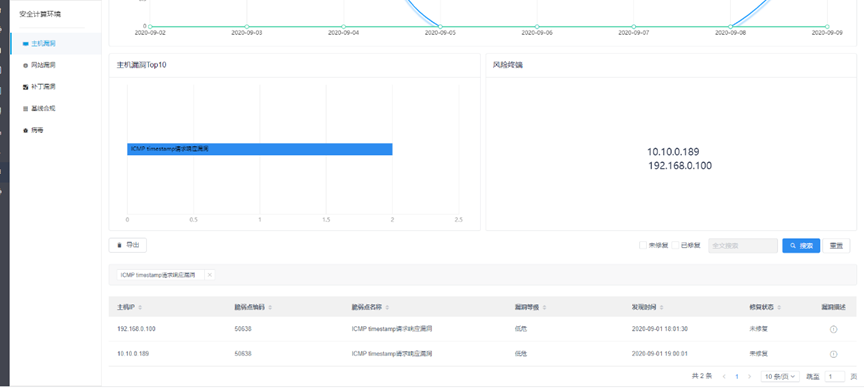This screenshot has width=864, height=389.
Task: Sort table by 脆弱点编码 column
Action: pos(269,307)
